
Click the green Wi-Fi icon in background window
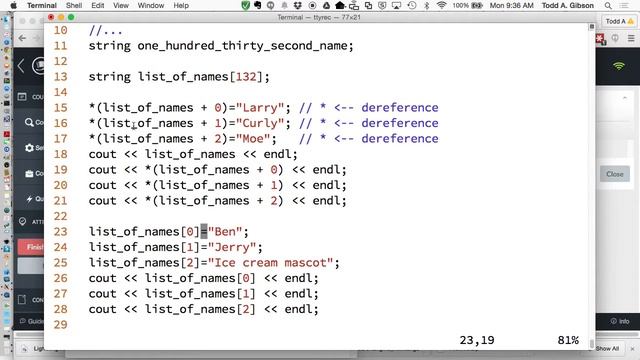pos(619,66)
